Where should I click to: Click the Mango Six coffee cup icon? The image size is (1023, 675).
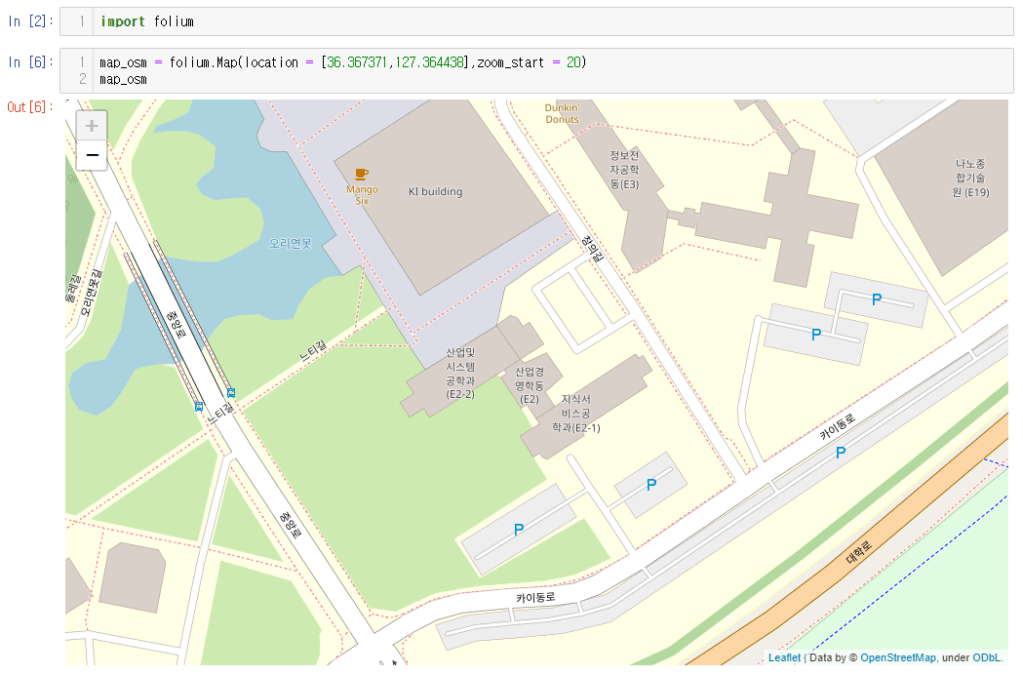click(x=361, y=174)
